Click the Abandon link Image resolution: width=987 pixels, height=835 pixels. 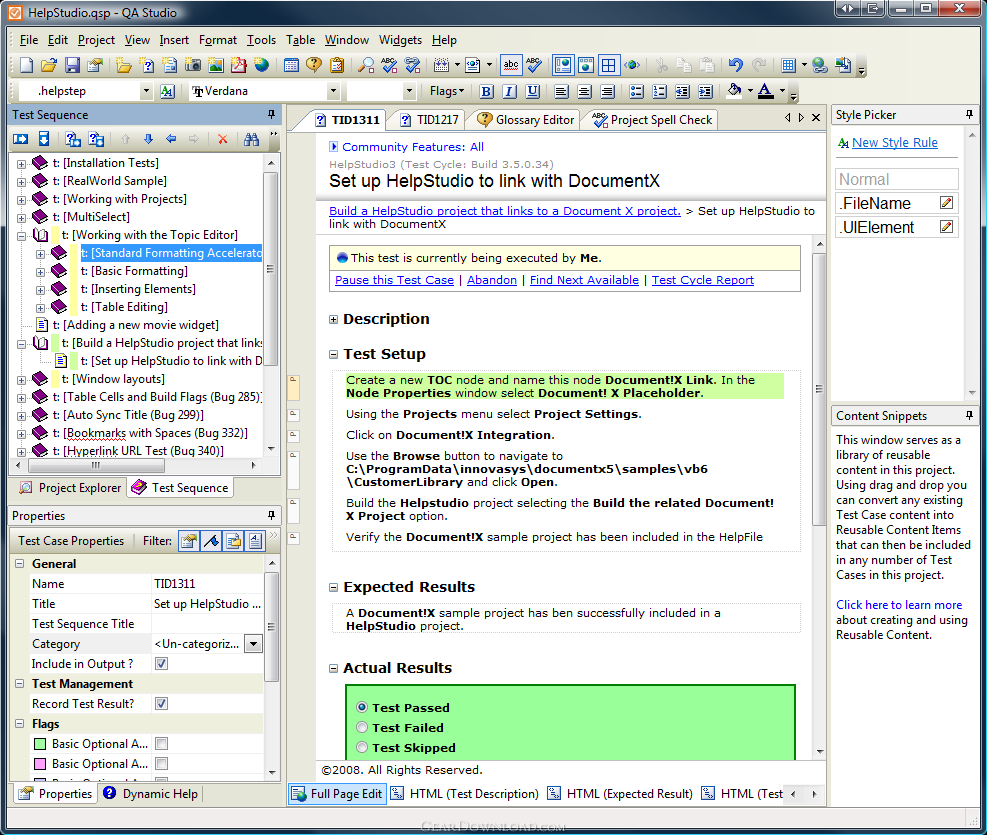(492, 280)
